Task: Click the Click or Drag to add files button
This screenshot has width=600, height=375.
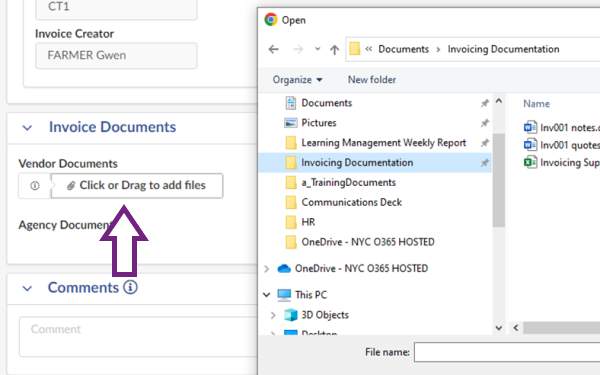Action: coord(137,186)
